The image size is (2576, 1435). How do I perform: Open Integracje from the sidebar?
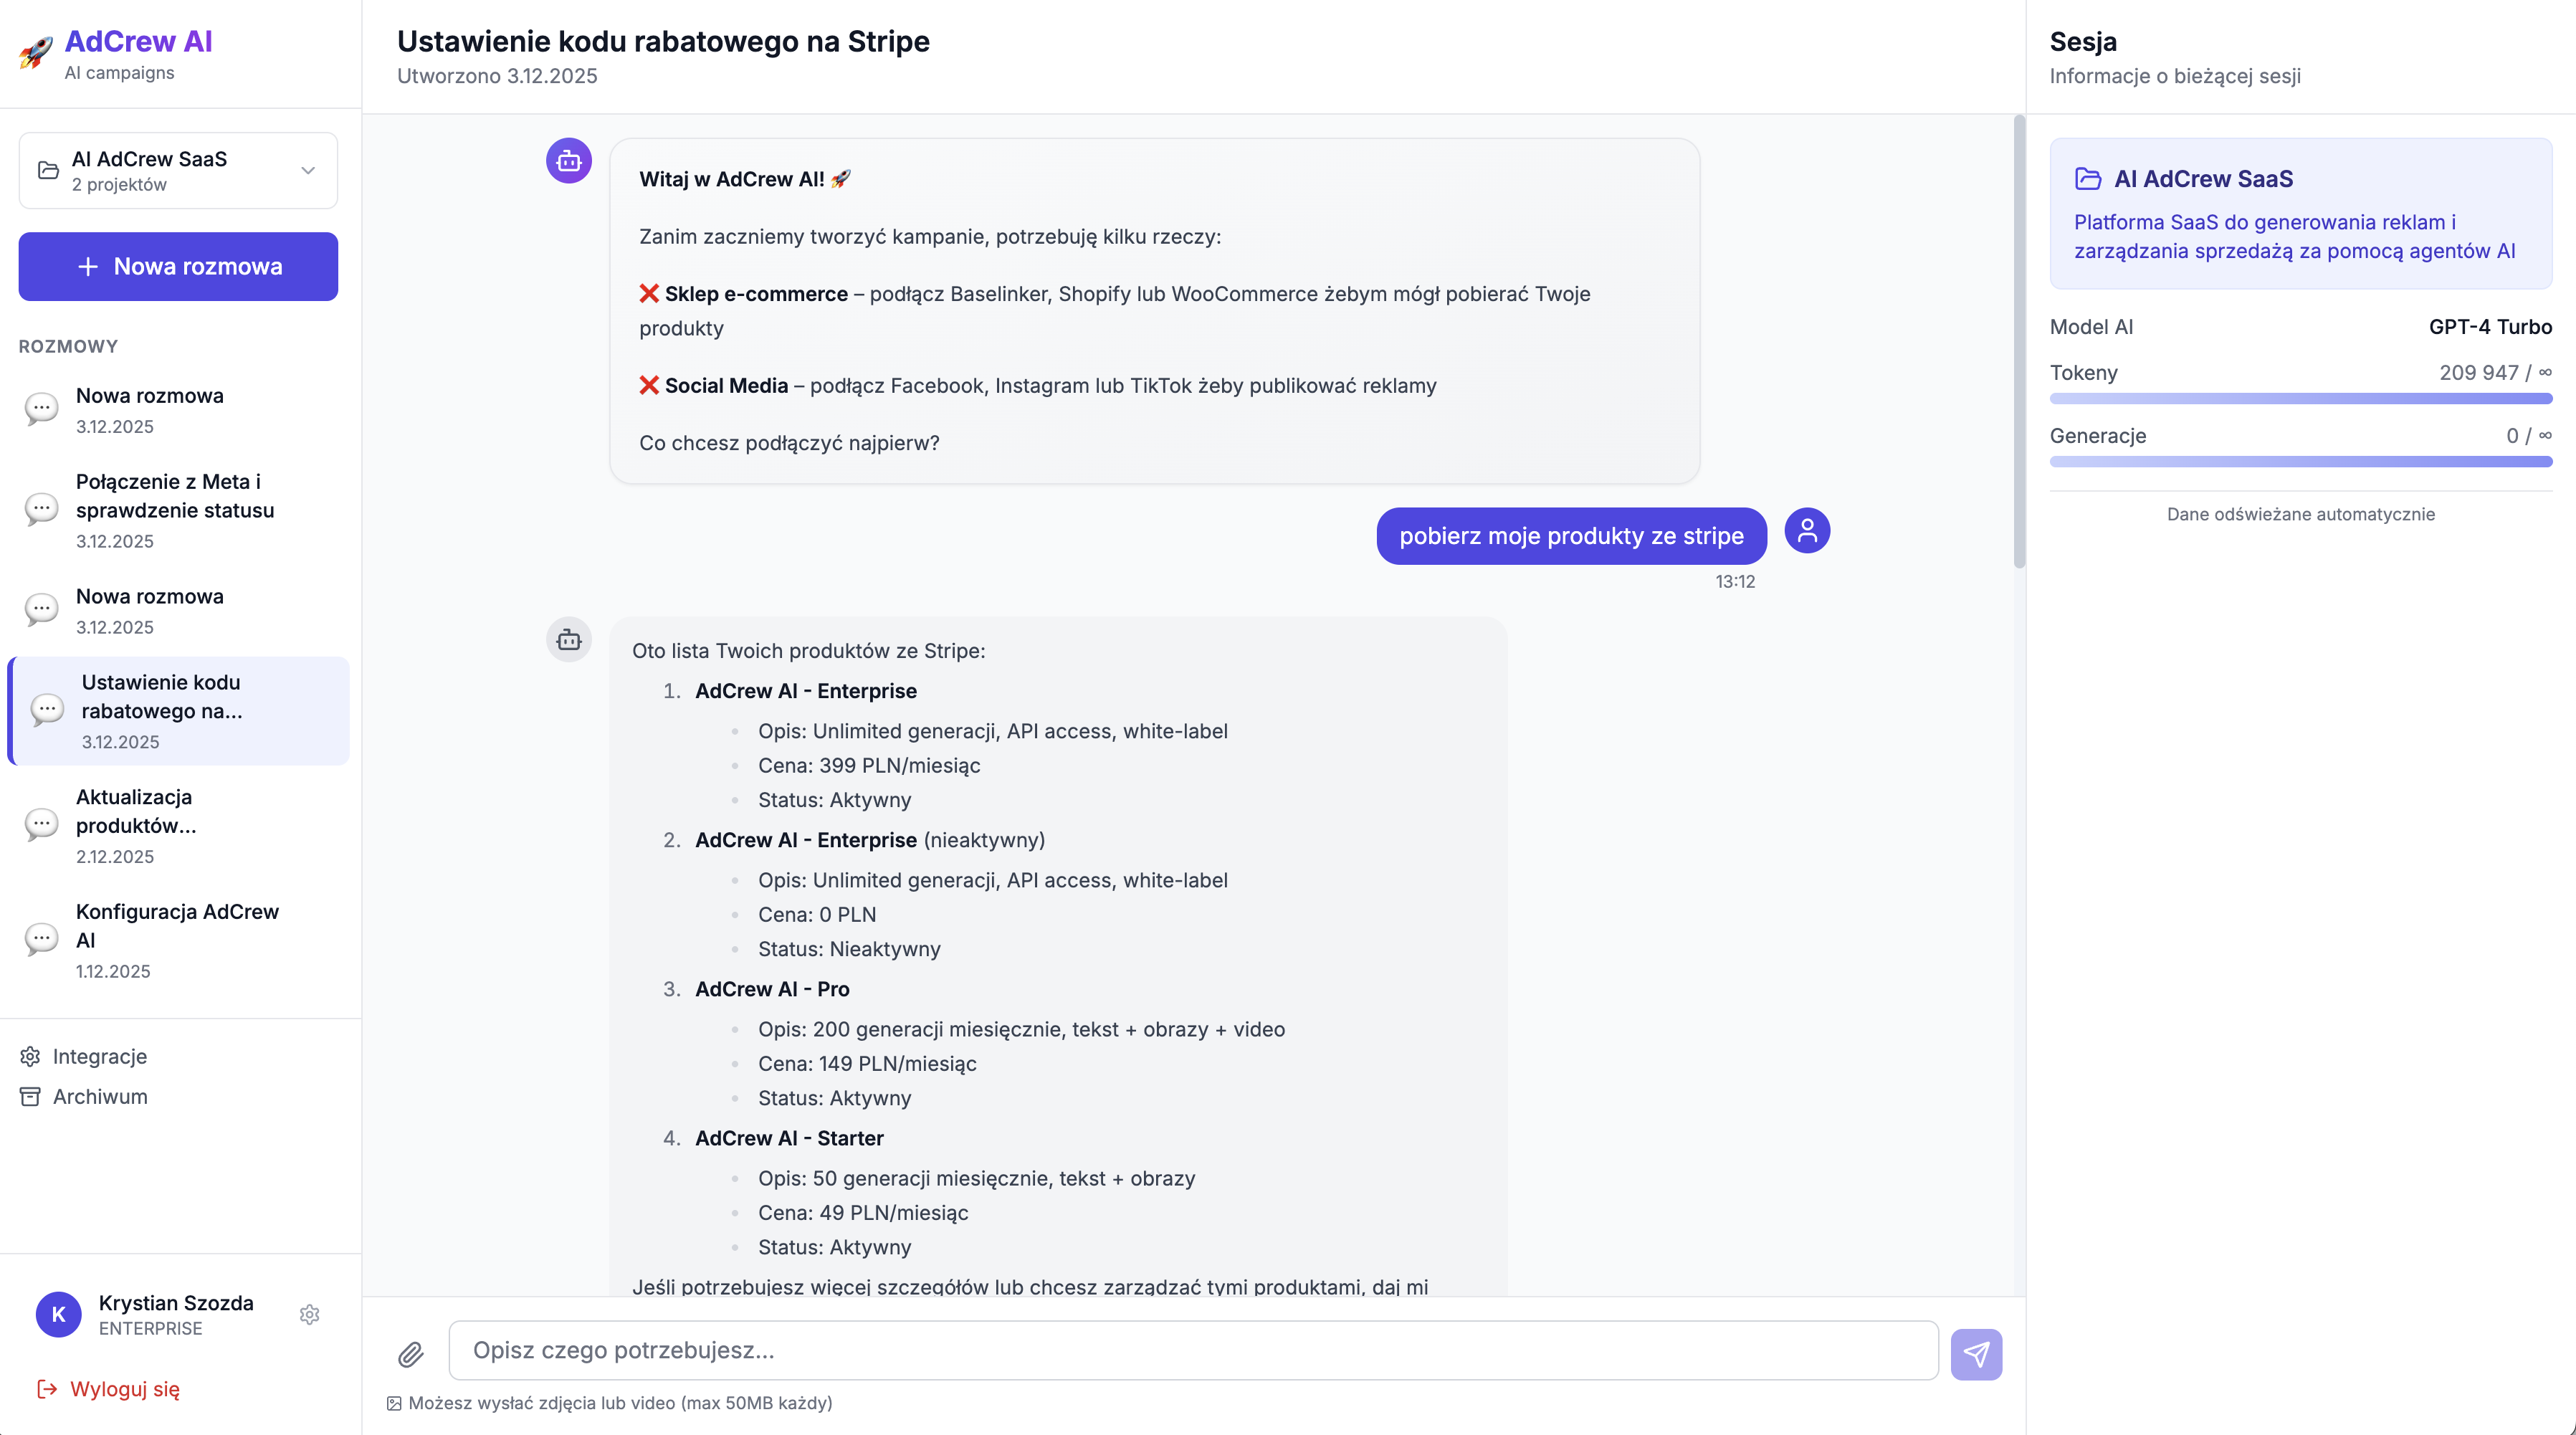coord(99,1057)
